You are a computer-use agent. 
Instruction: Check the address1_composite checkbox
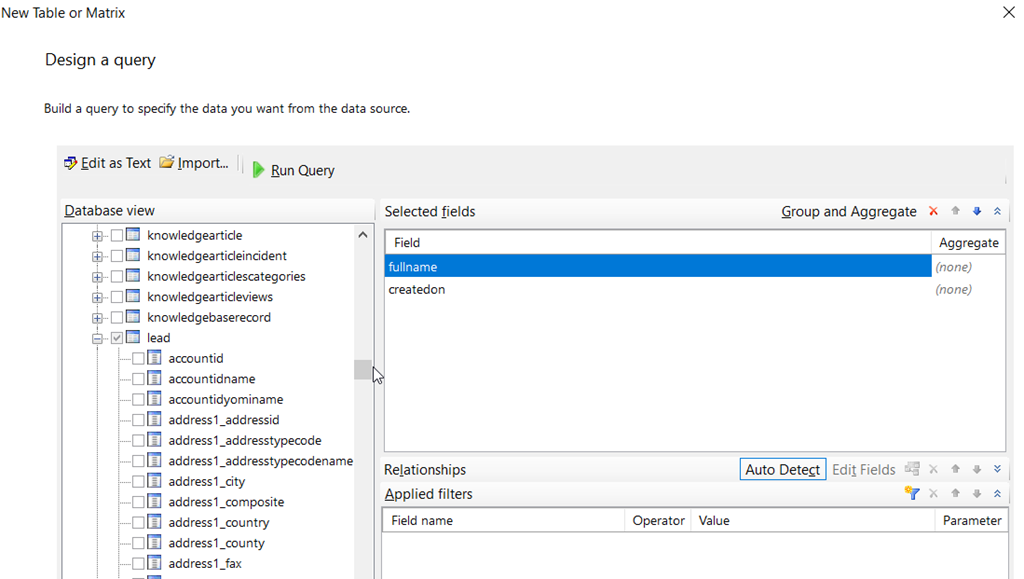click(138, 502)
